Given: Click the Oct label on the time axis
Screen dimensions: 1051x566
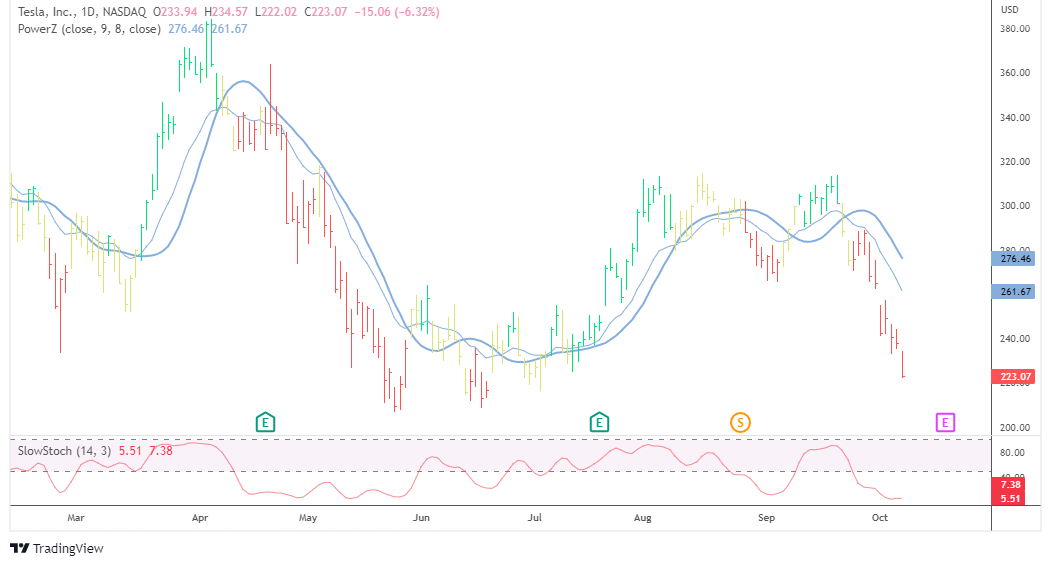Looking at the screenshot, I should pos(879,518).
